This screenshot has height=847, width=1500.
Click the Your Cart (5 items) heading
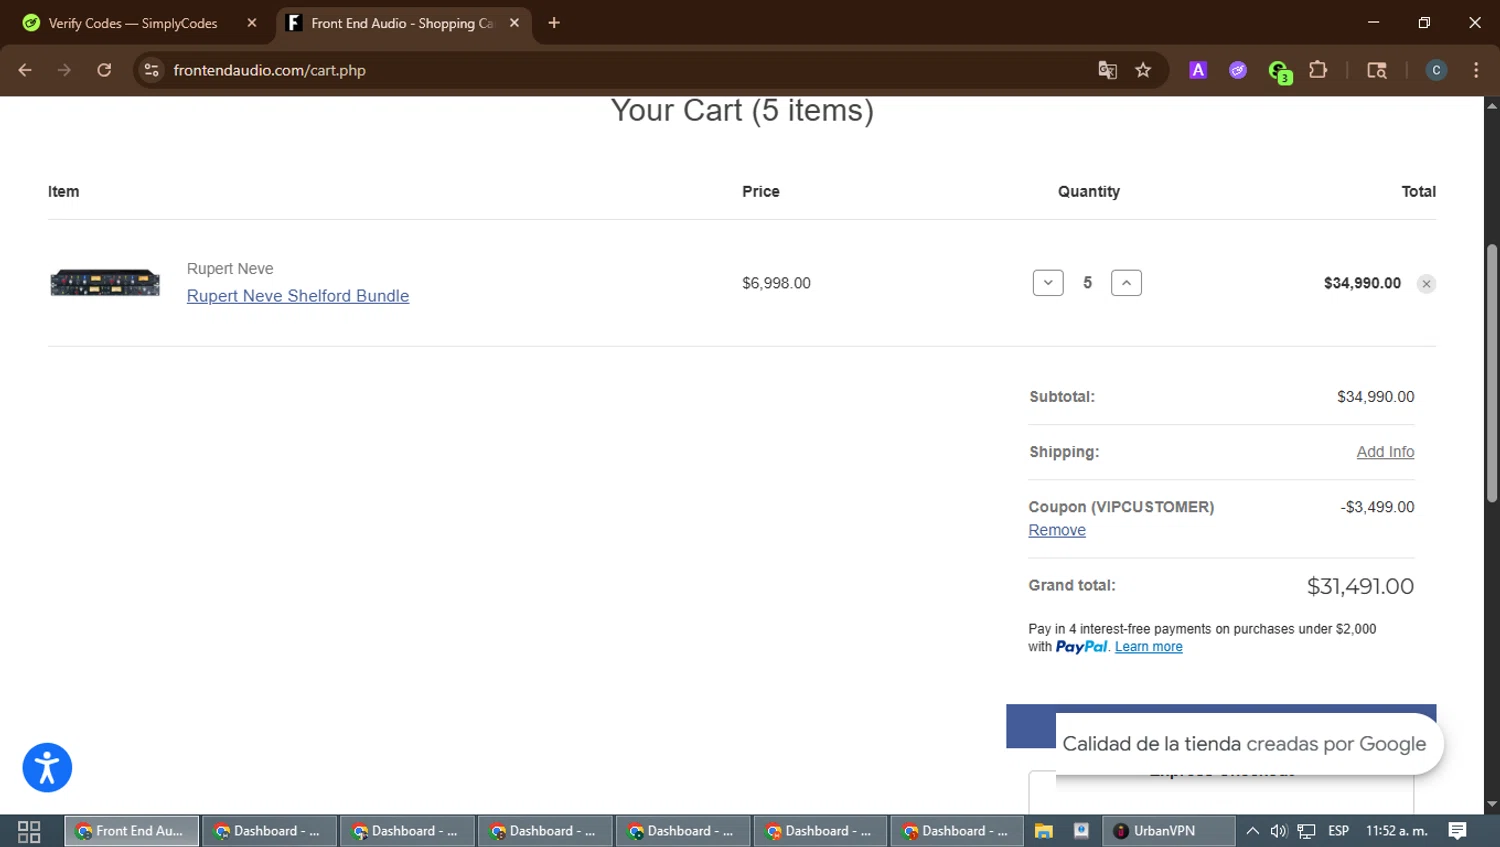coord(742,110)
